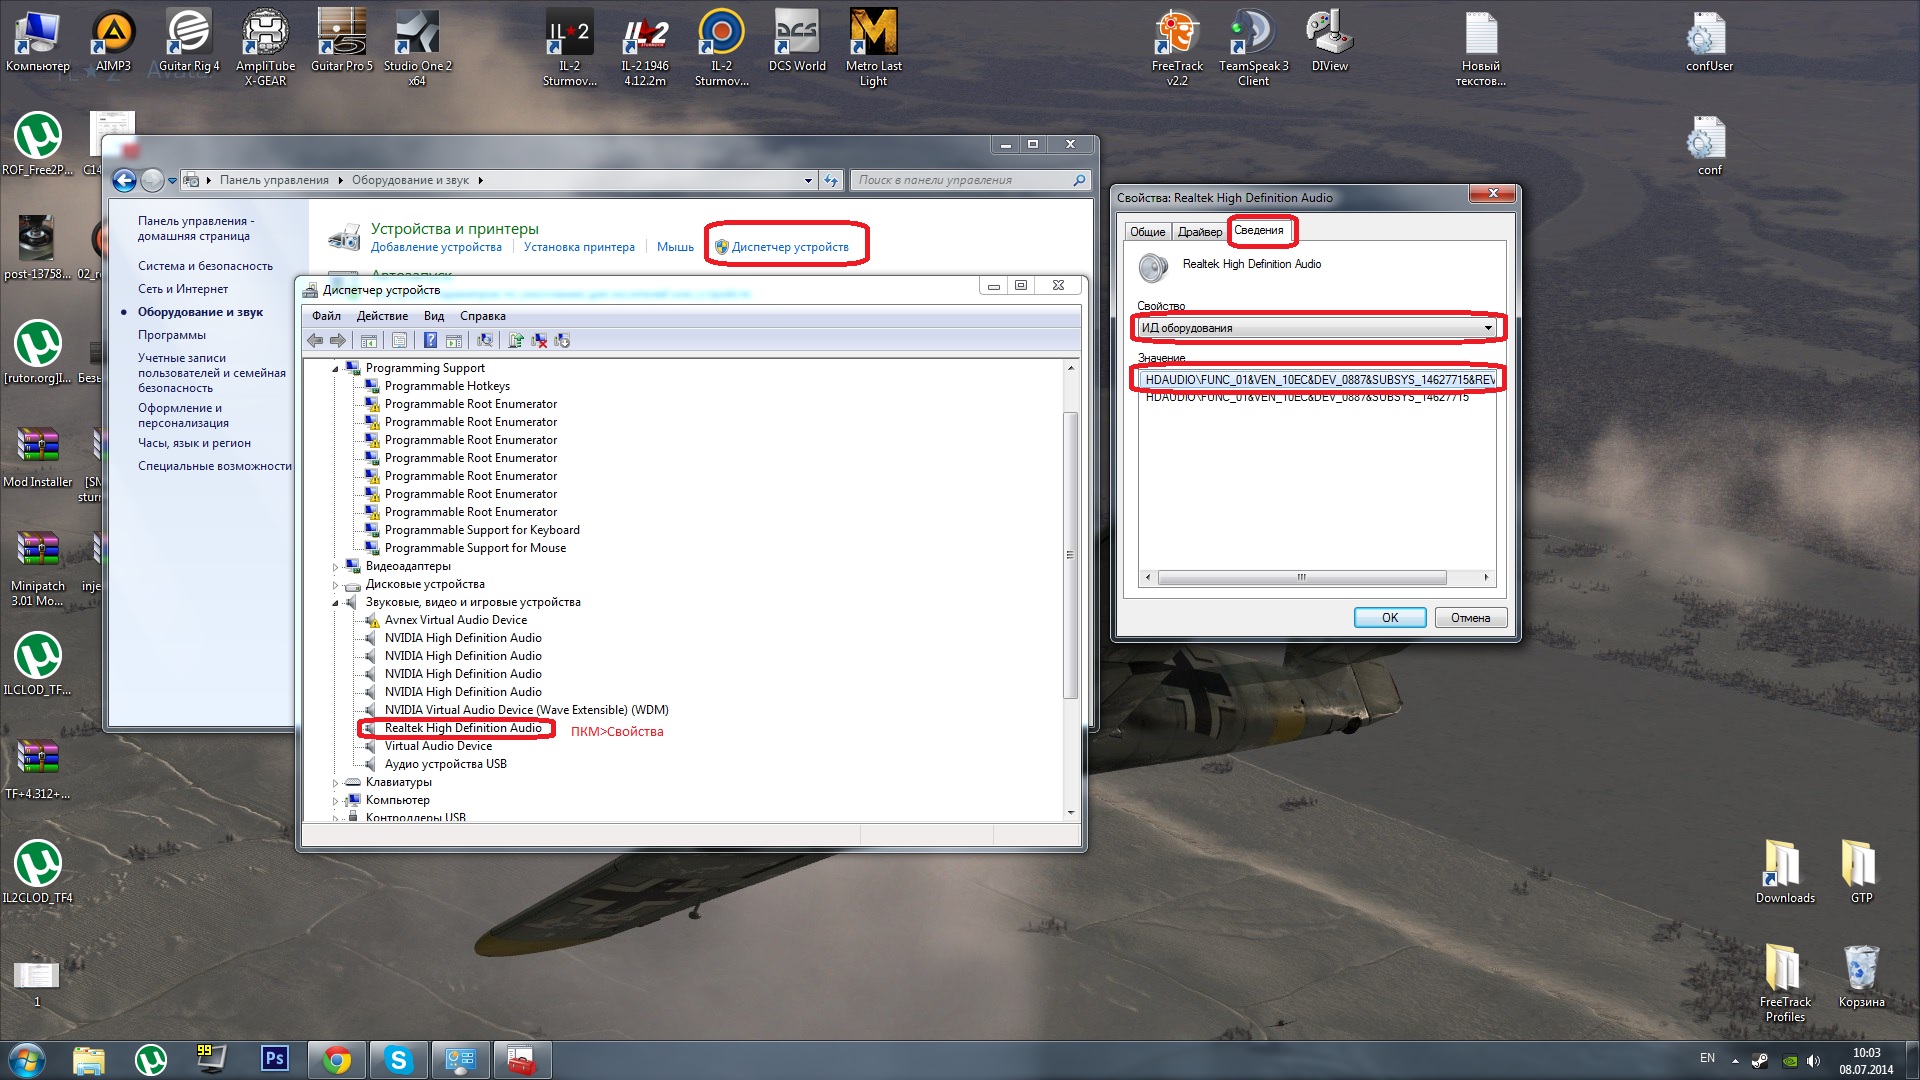Open the Корзина recycle bin icon
Screen dimensions: 1920x1080
[1861, 976]
